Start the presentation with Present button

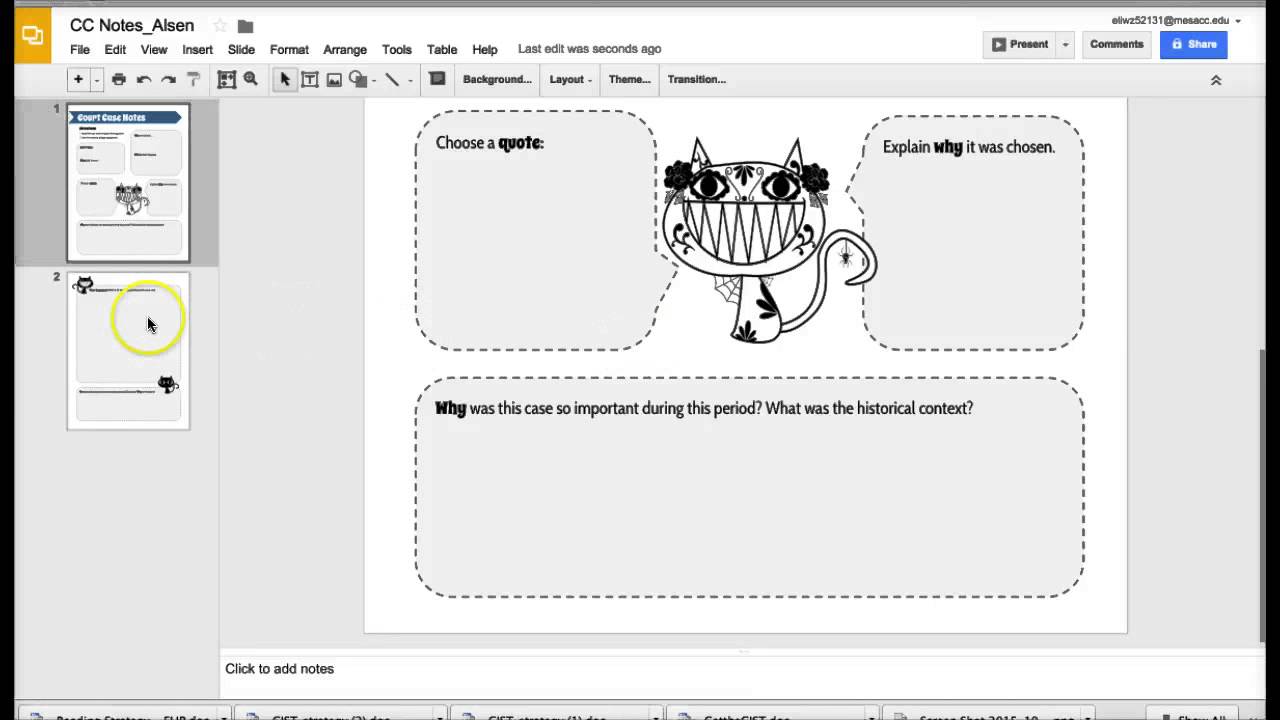[1020, 44]
